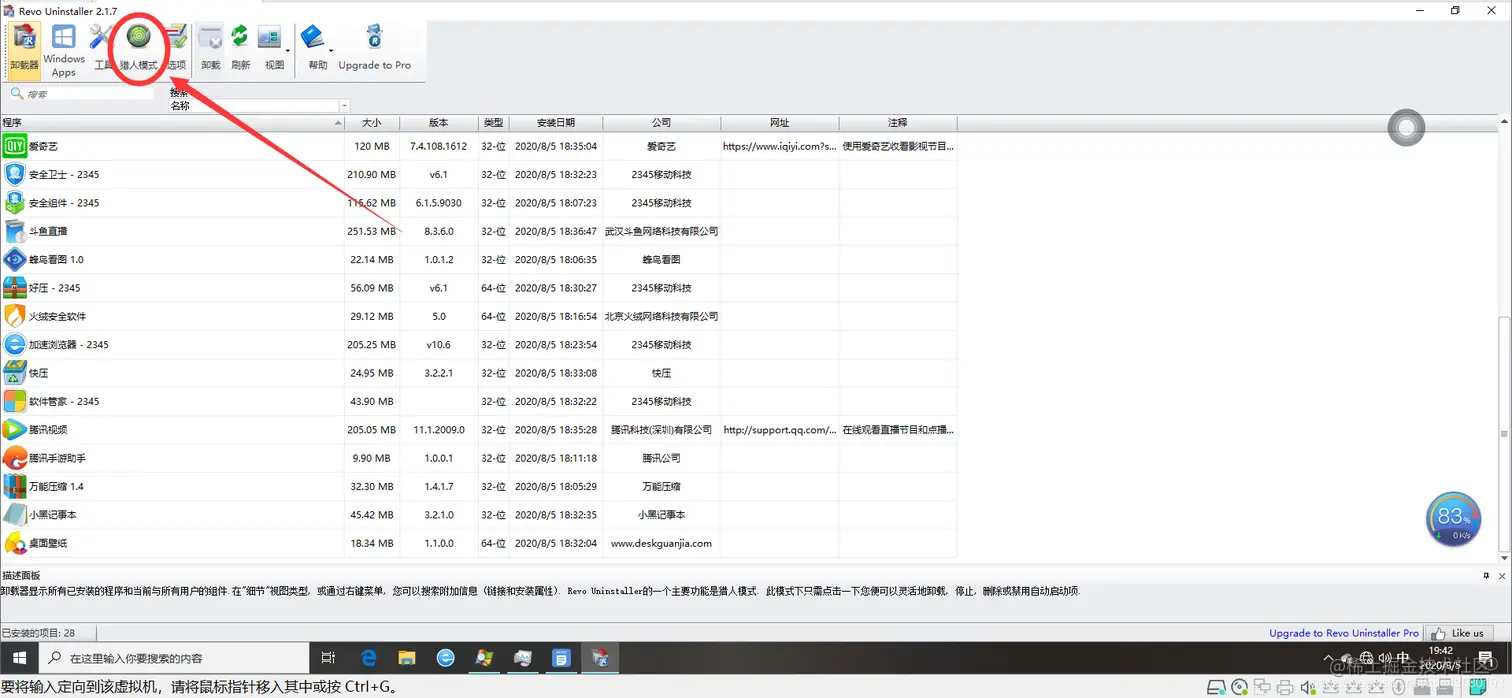This screenshot has width=1512, height=698.
Task: Close the 描述面板 description panel
Action: click(x=1502, y=577)
